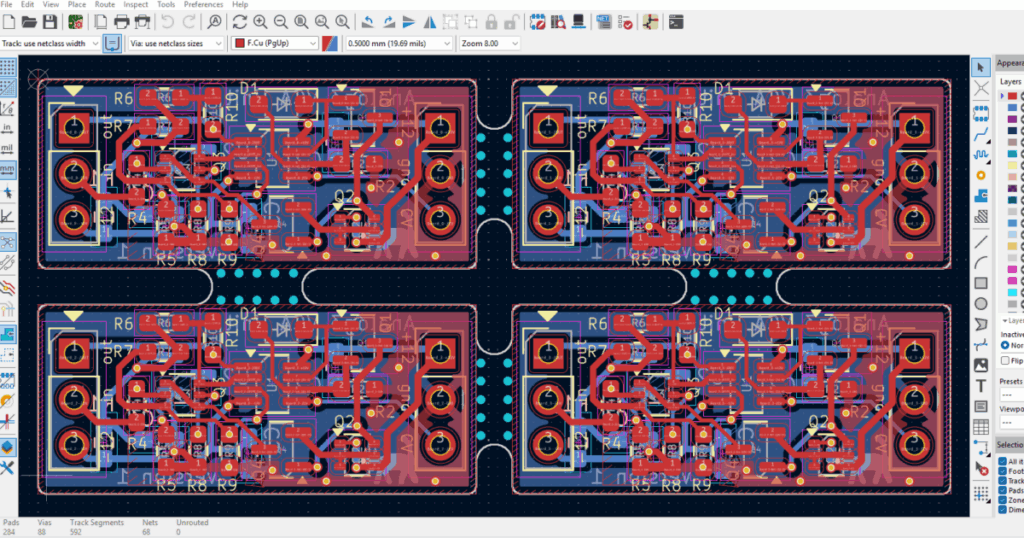Toggle automatic track width button
1024x538 pixels.
click(112, 43)
